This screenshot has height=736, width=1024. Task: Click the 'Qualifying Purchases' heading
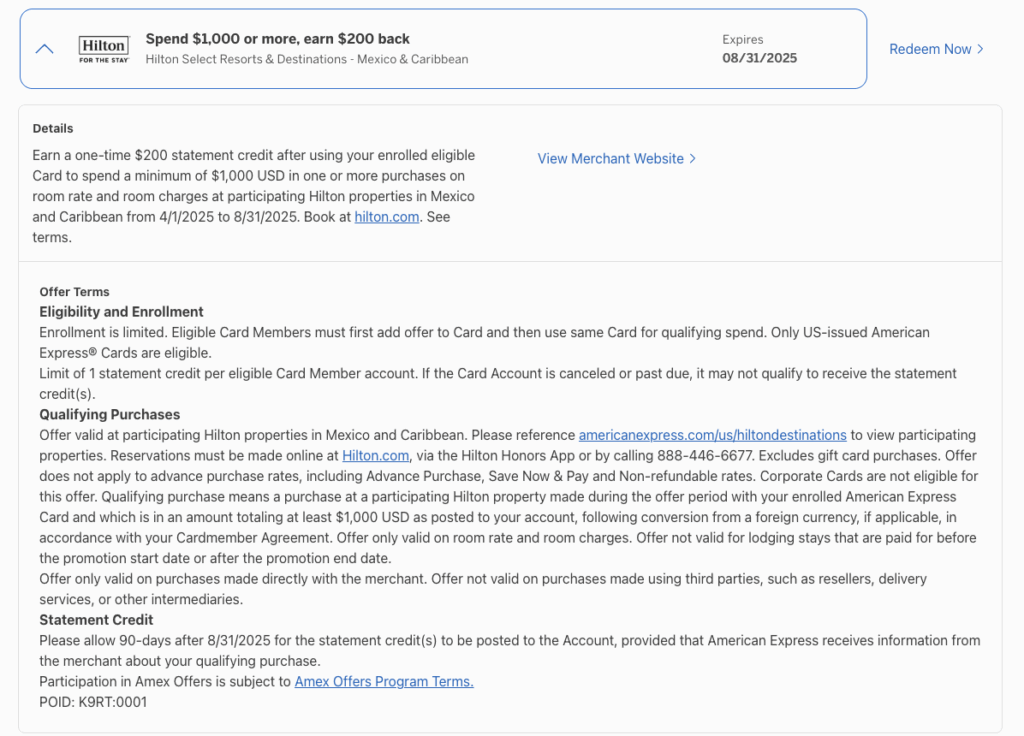coord(110,415)
